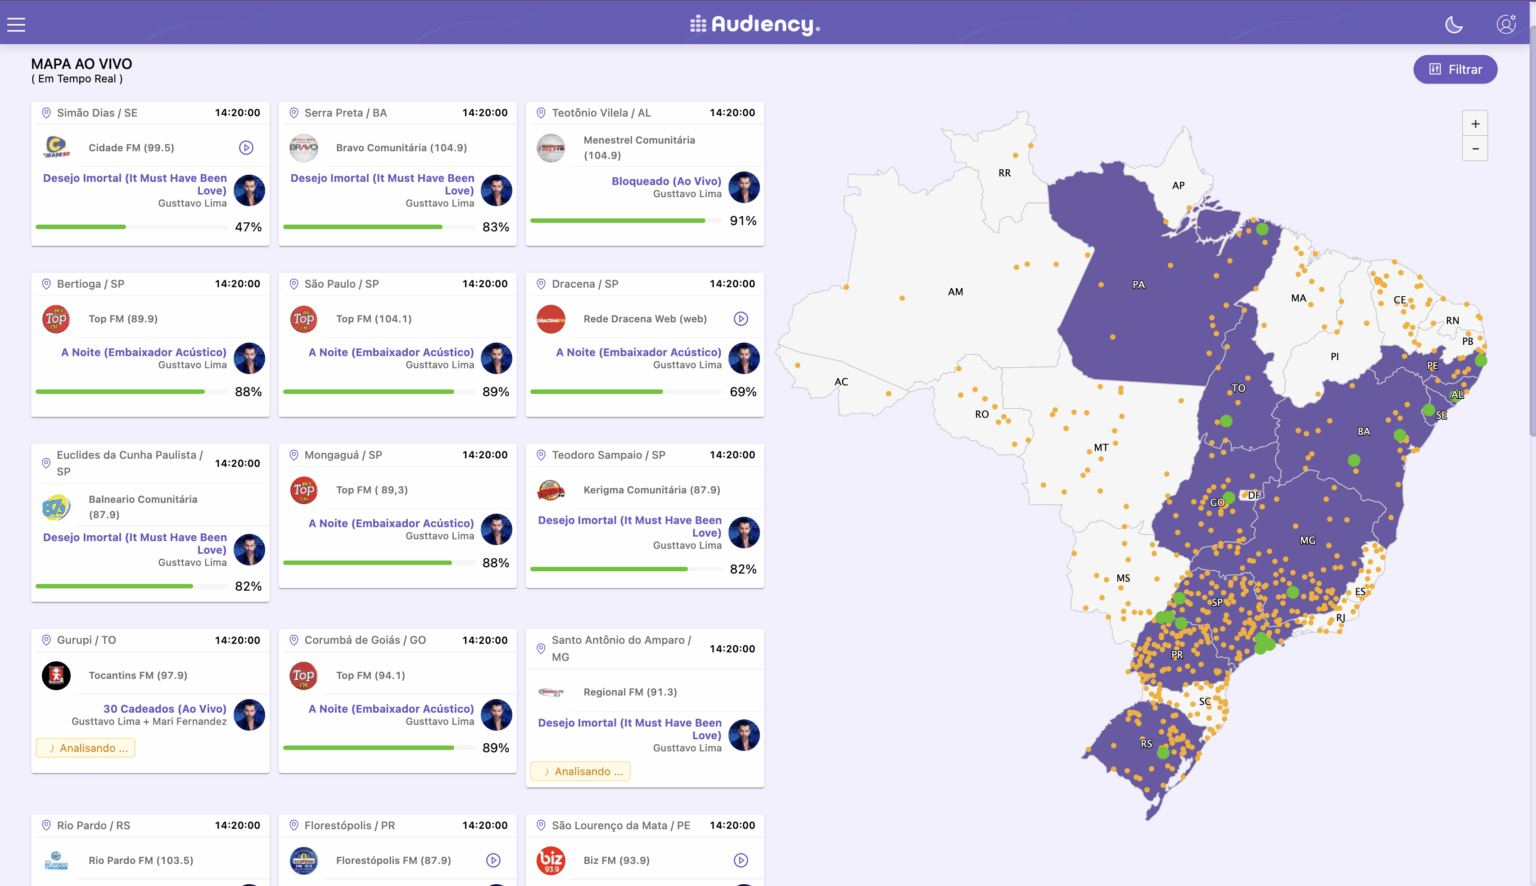Click location pin for Gurupi / TO
The image size is (1536, 886).
46,640
